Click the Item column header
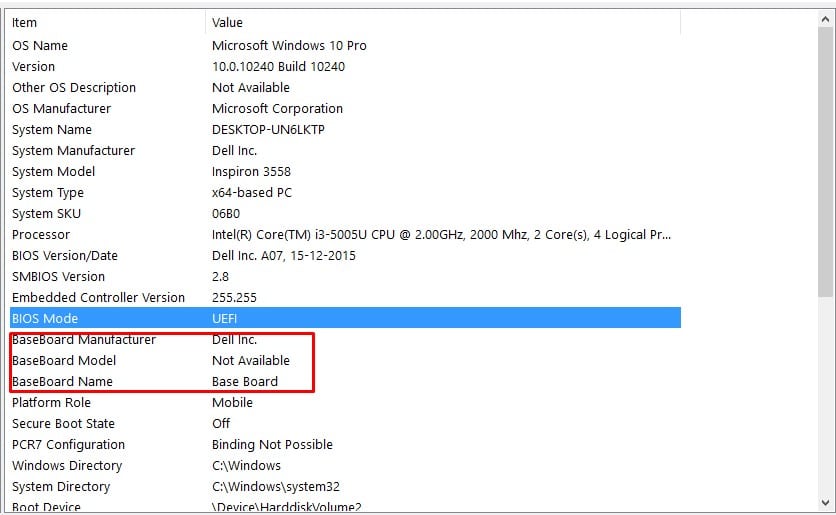Screen dimensions: 836x515 point(107,23)
